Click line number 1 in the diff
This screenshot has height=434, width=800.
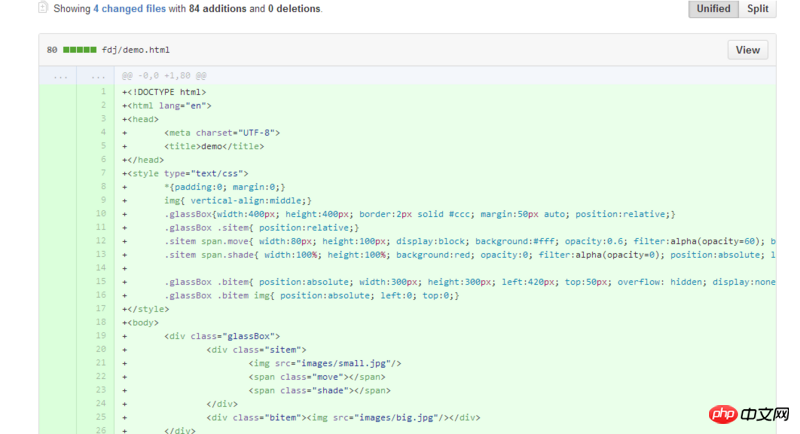104,91
